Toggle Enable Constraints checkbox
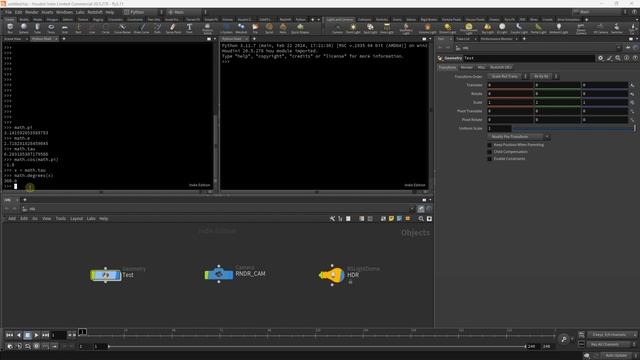640x360 pixels. [490, 159]
